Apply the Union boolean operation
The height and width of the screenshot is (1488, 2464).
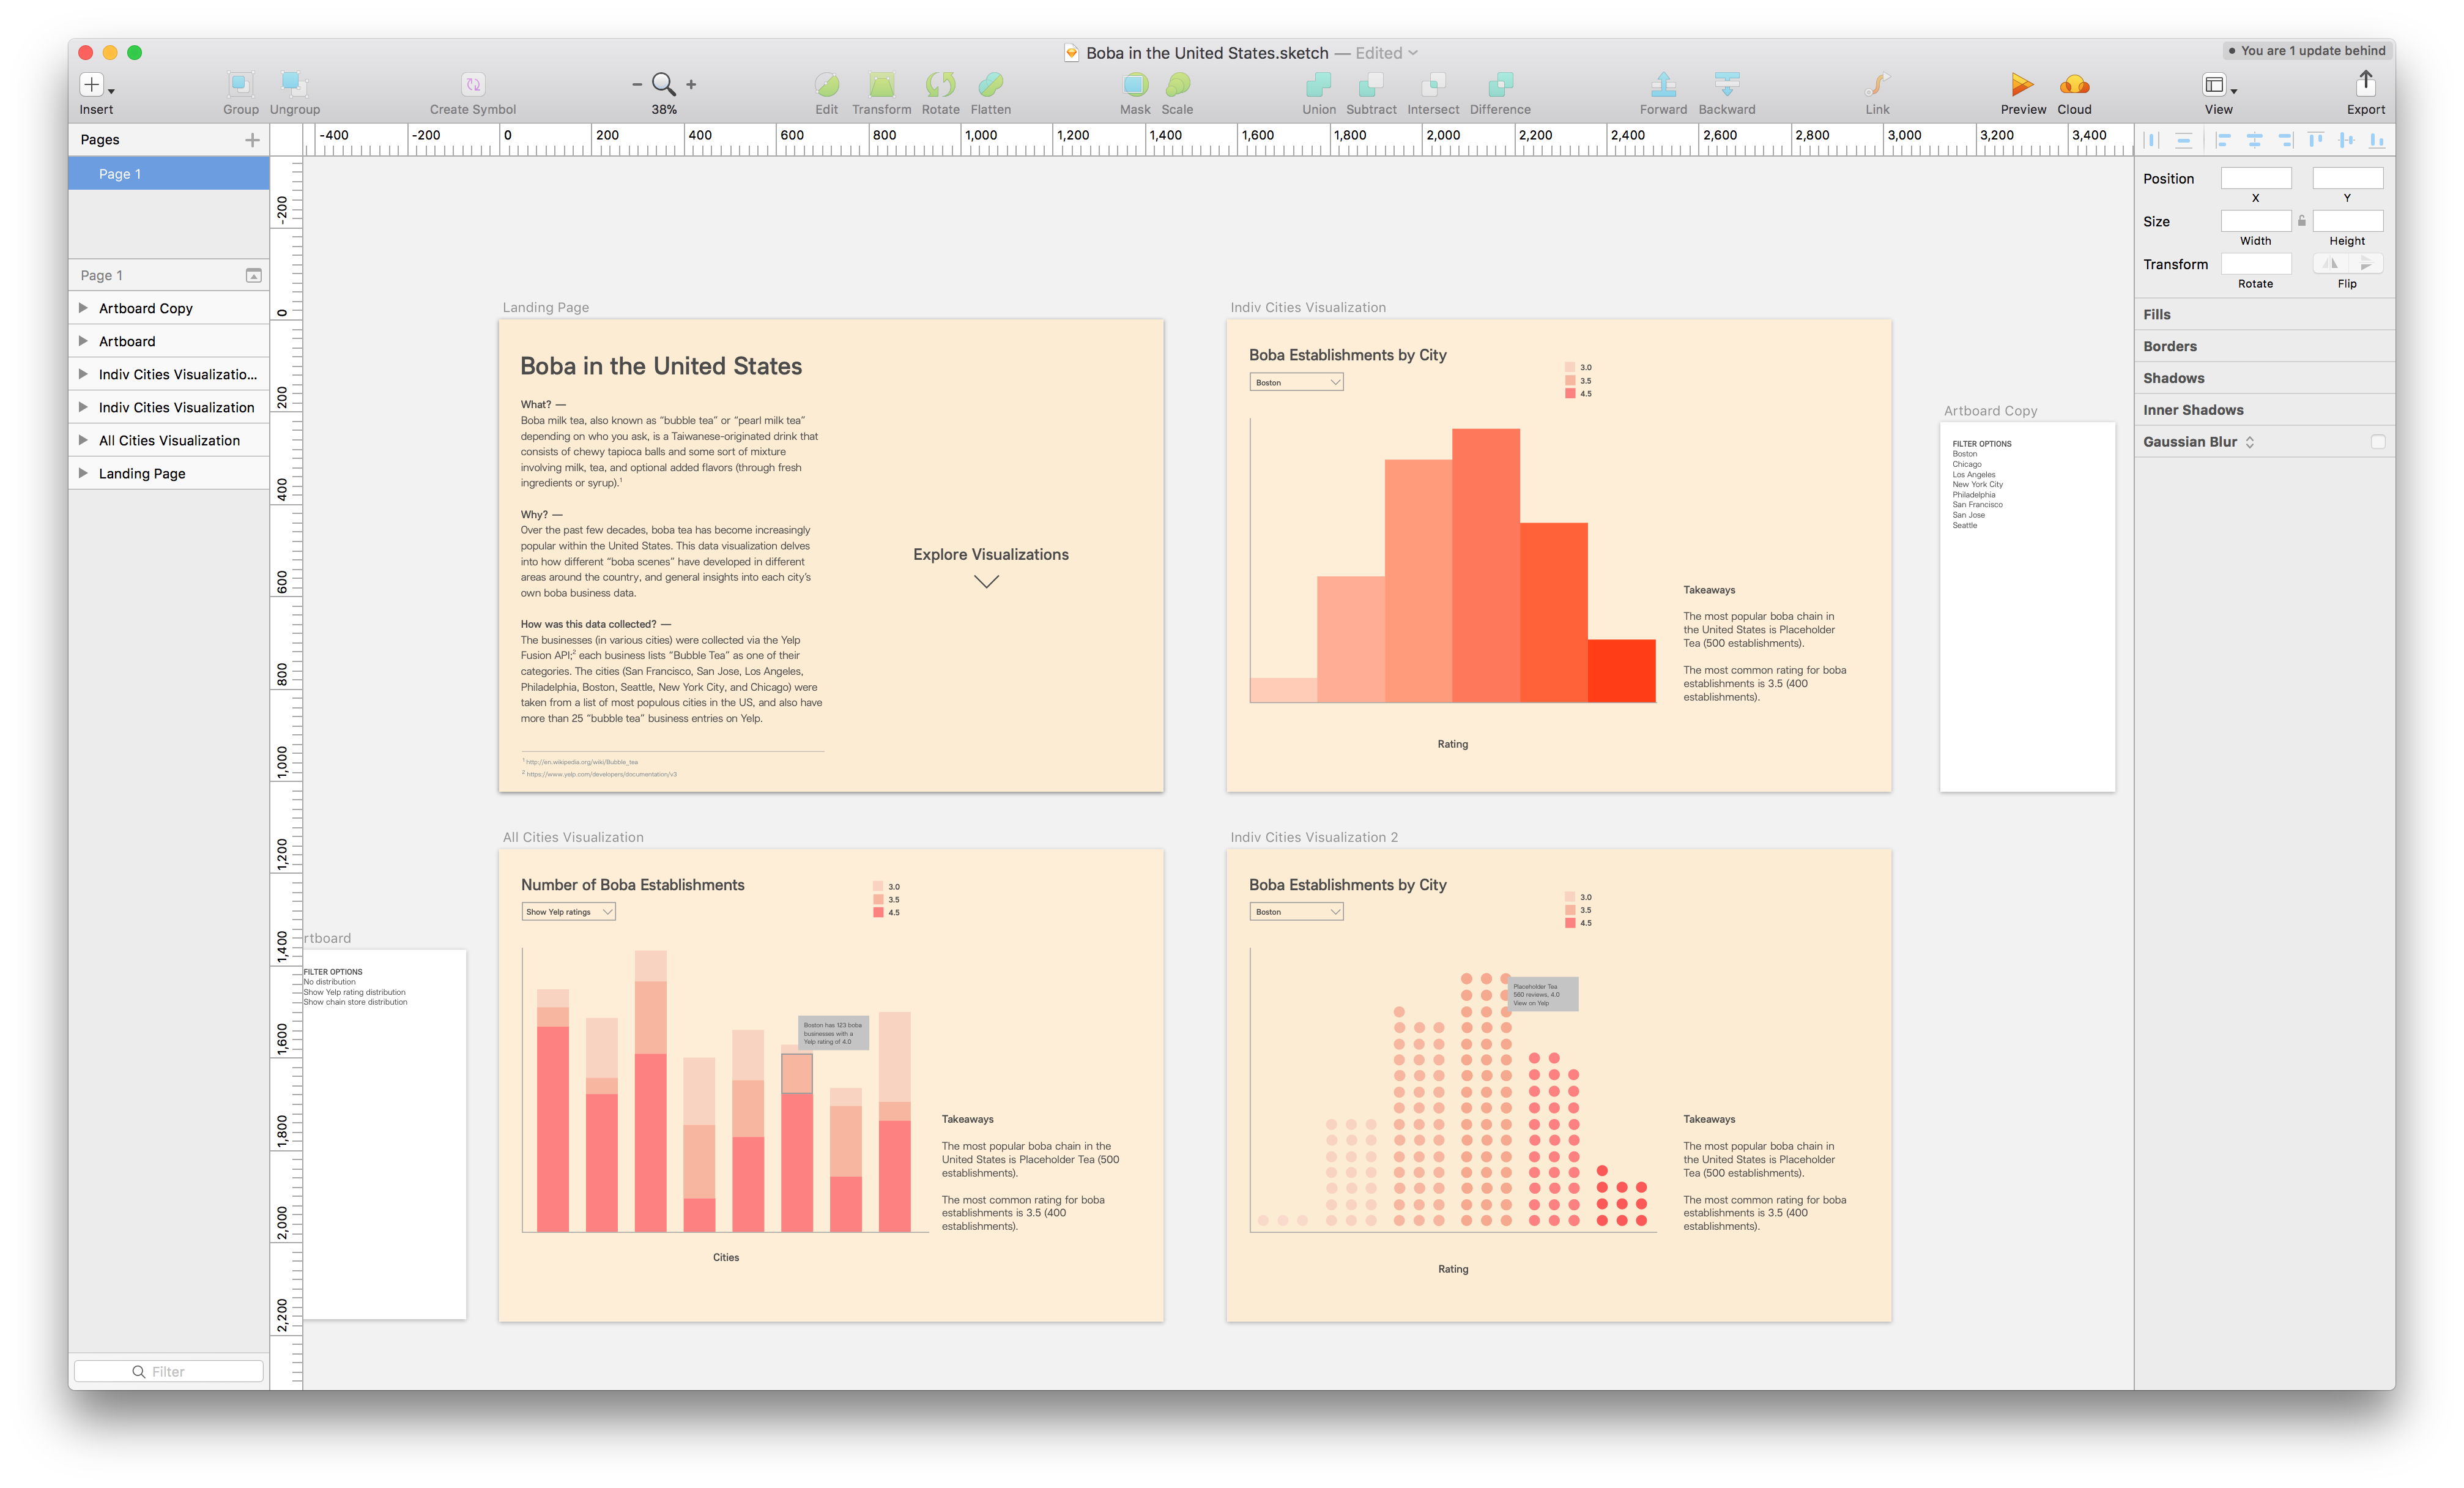[x=1318, y=84]
